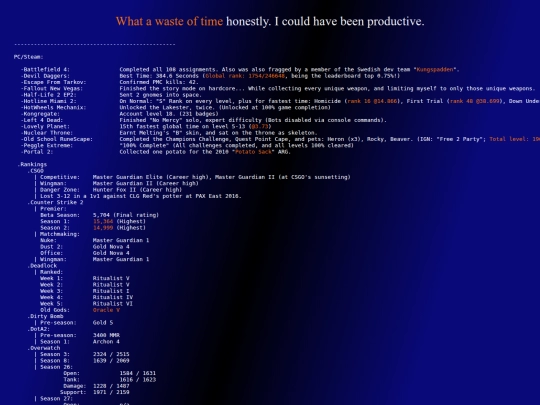Image resolution: width=540 pixels, height=405 pixels.
Task: Click the '-Fallout New Vegas:' label
Action: [52, 89]
